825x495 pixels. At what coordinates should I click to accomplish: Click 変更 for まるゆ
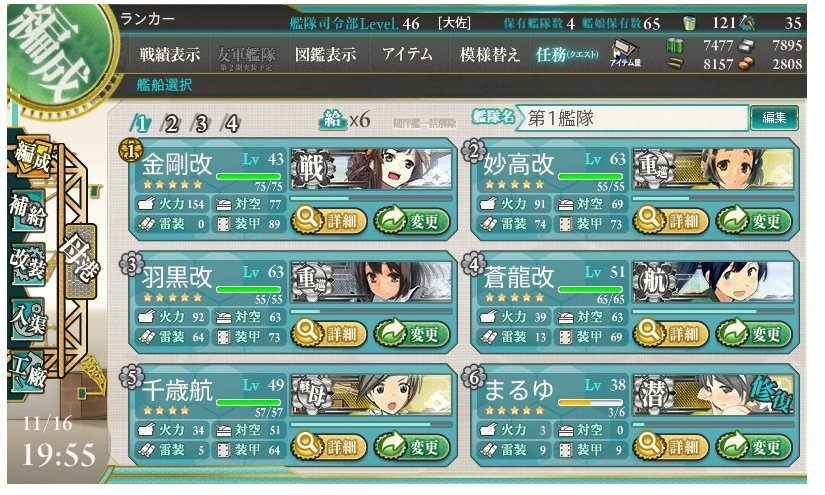point(754,447)
